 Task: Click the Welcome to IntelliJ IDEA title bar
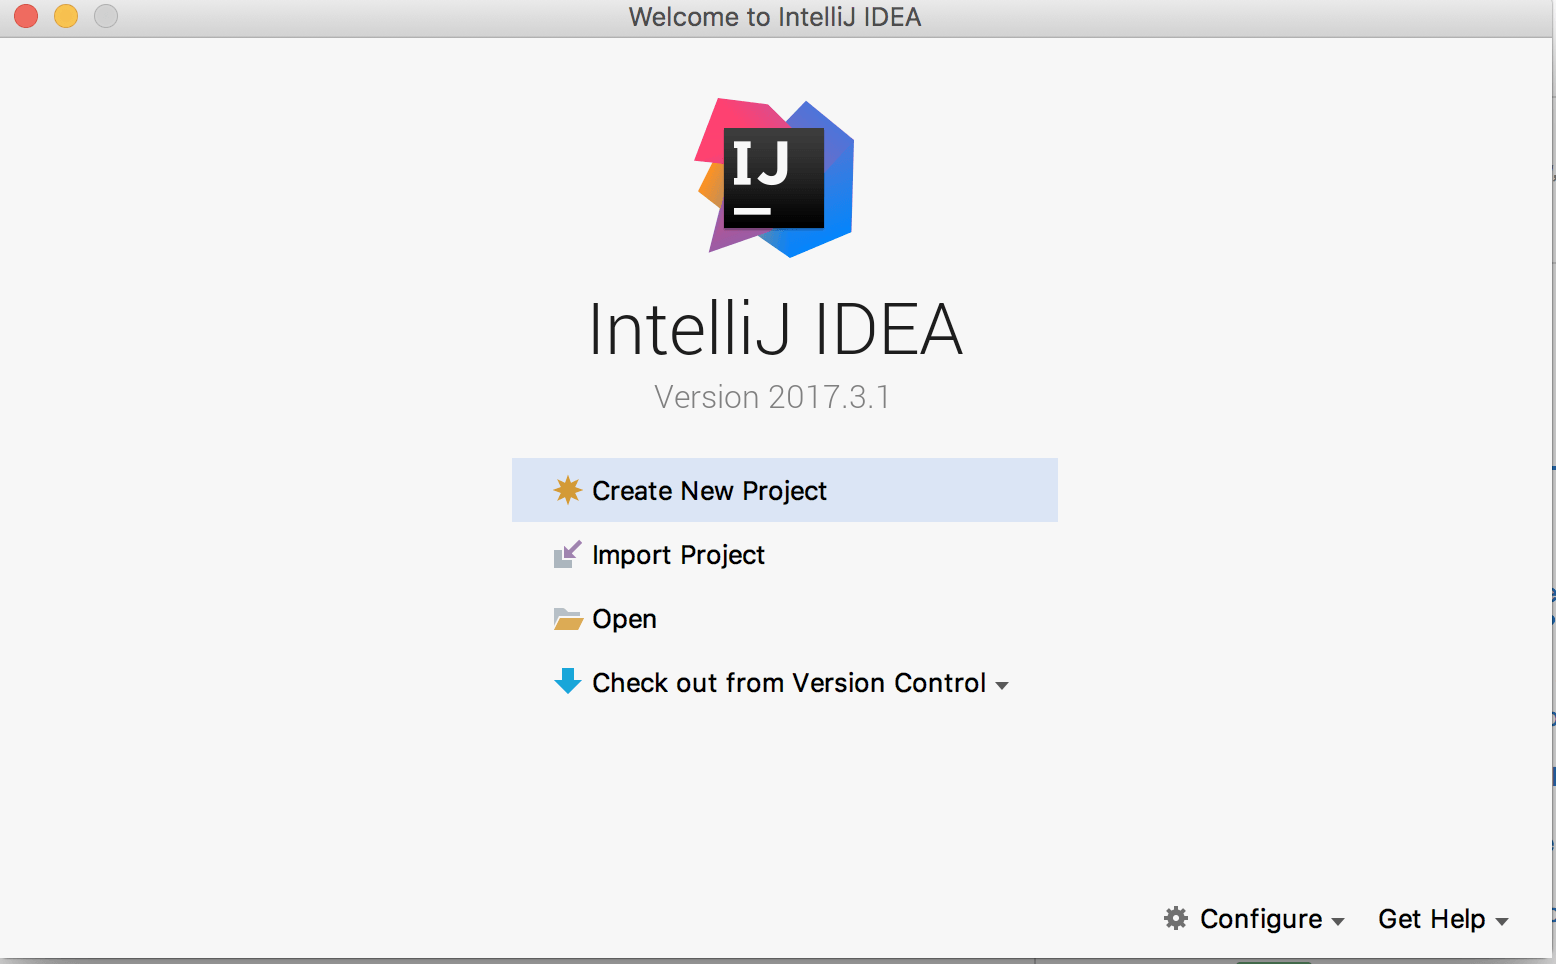pyautogui.click(x=773, y=16)
